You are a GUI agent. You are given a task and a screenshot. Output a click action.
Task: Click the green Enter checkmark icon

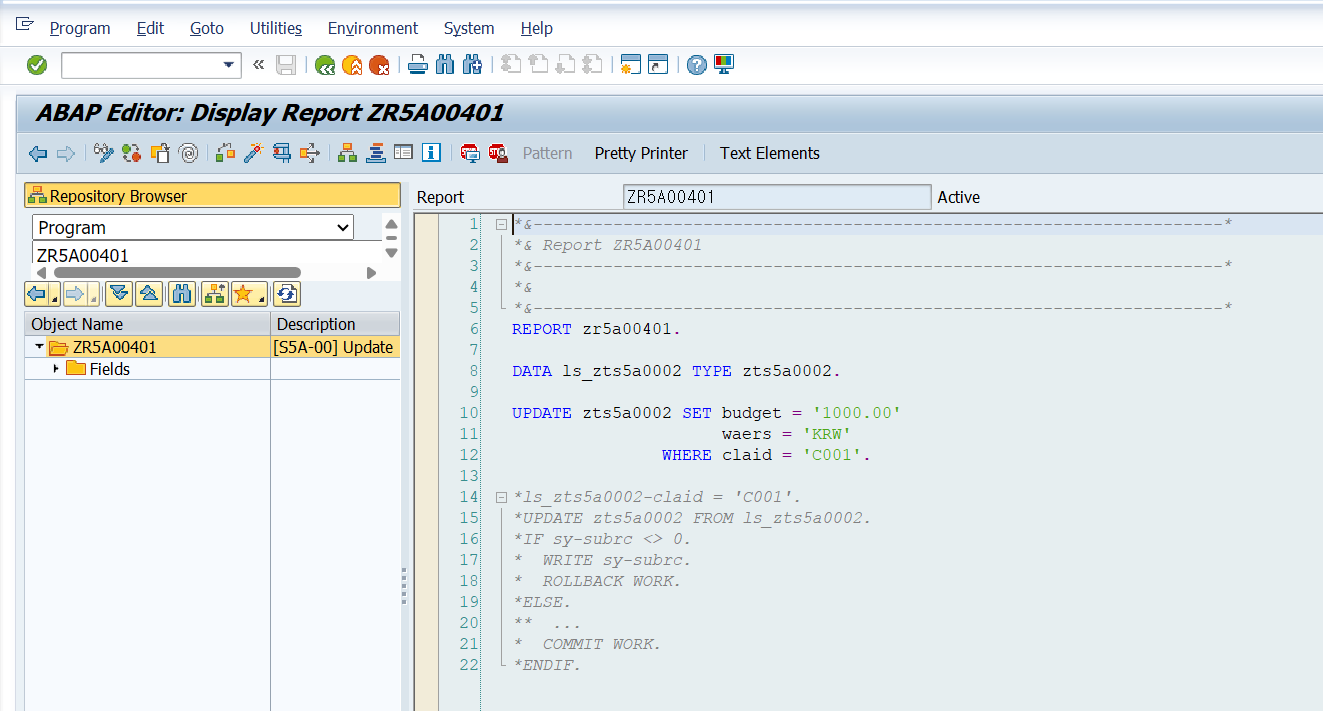tap(37, 65)
